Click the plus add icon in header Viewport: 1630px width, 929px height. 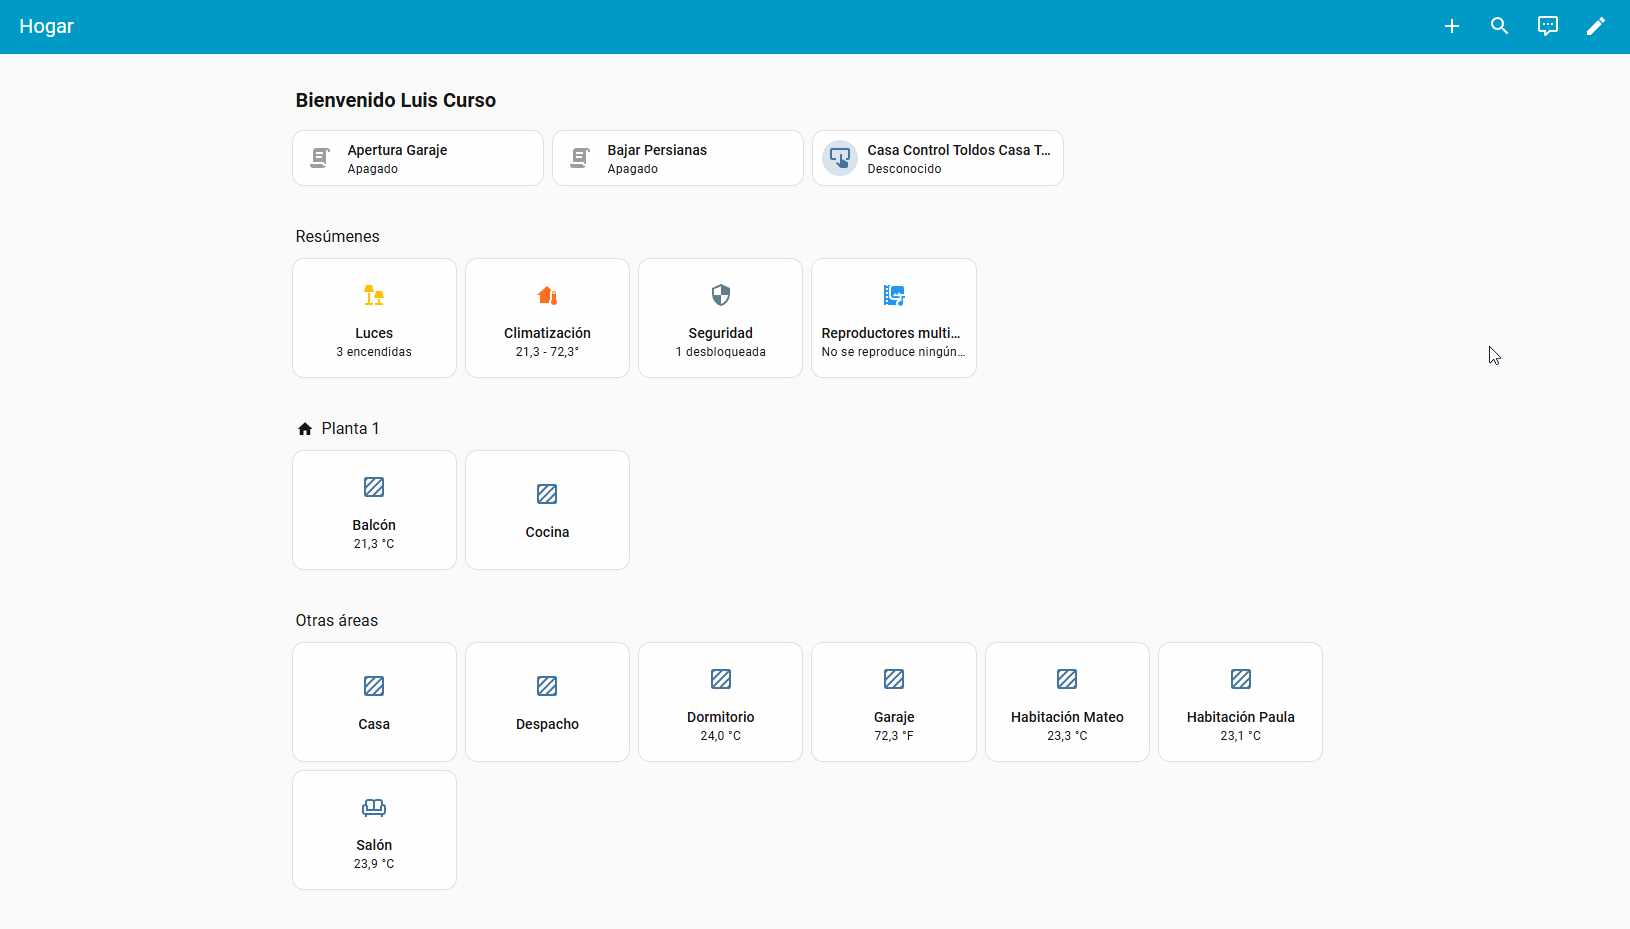(x=1451, y=26)
